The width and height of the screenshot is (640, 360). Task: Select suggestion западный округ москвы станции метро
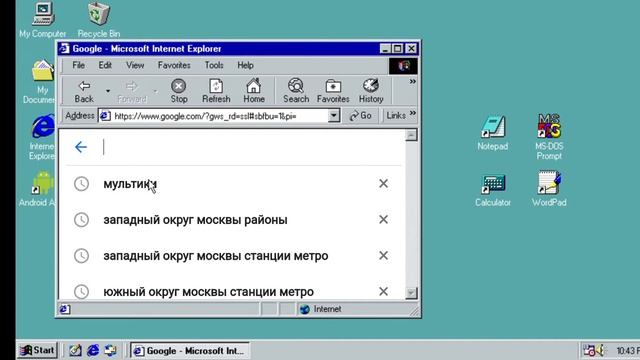[x=216, y=256]
